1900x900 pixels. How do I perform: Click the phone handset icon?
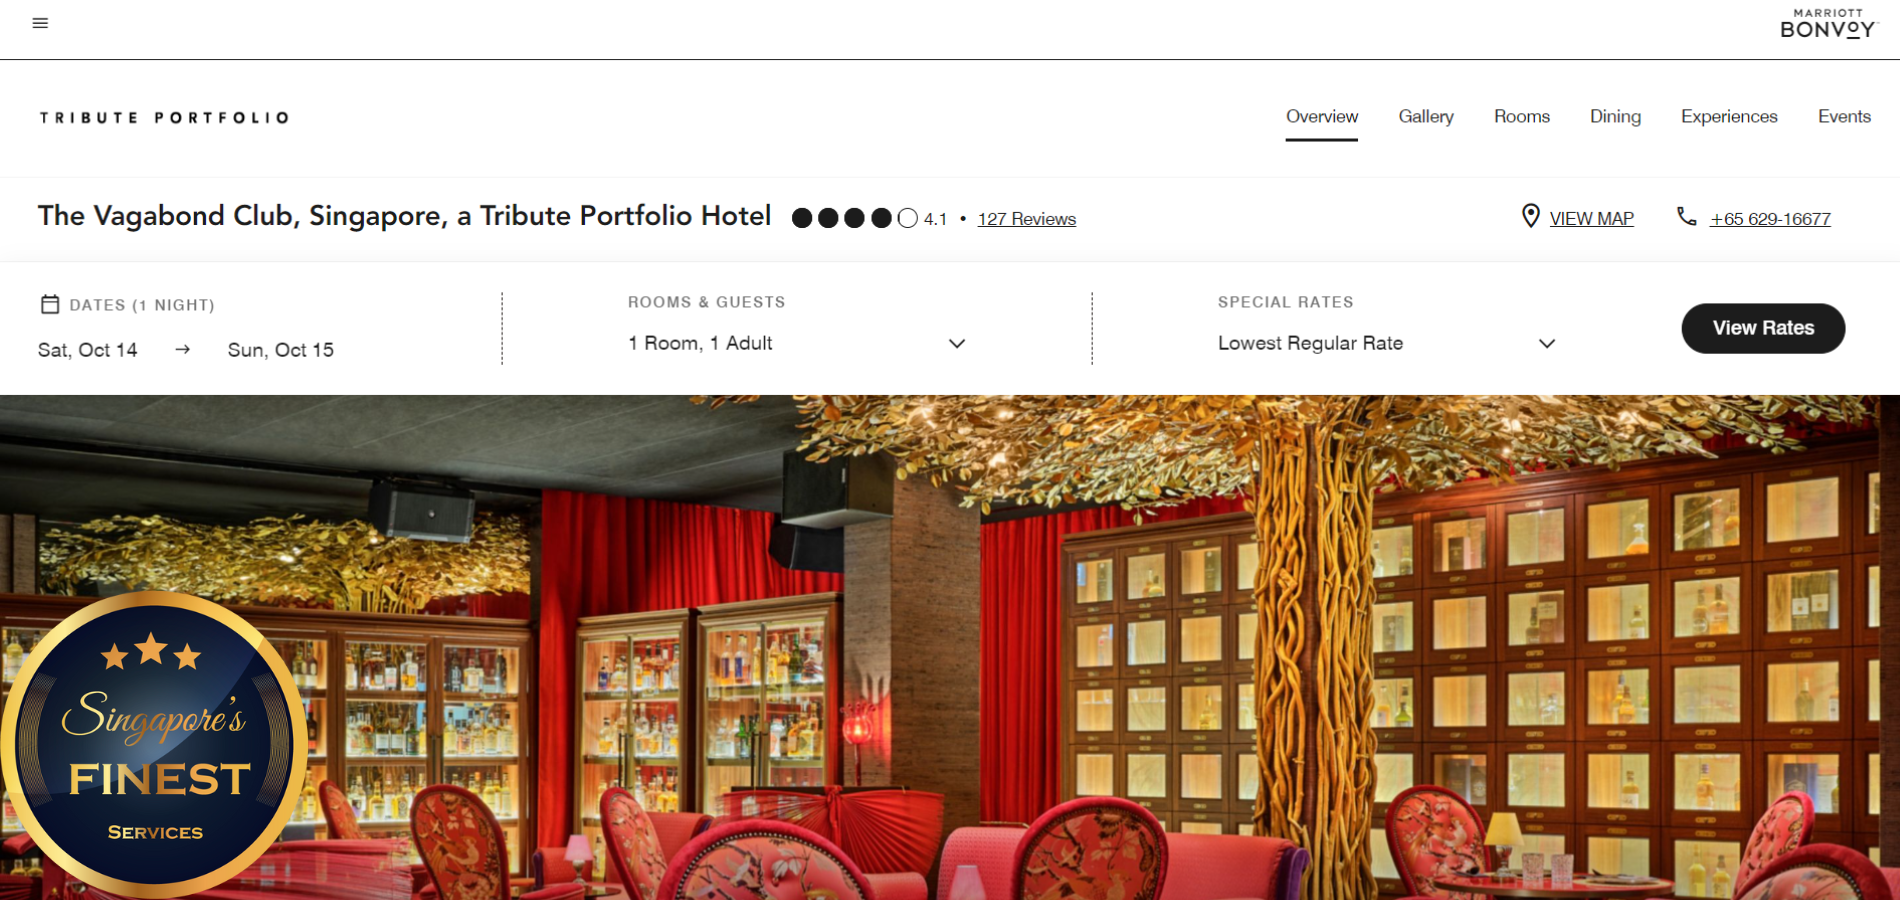click(x=1686, y=216)
